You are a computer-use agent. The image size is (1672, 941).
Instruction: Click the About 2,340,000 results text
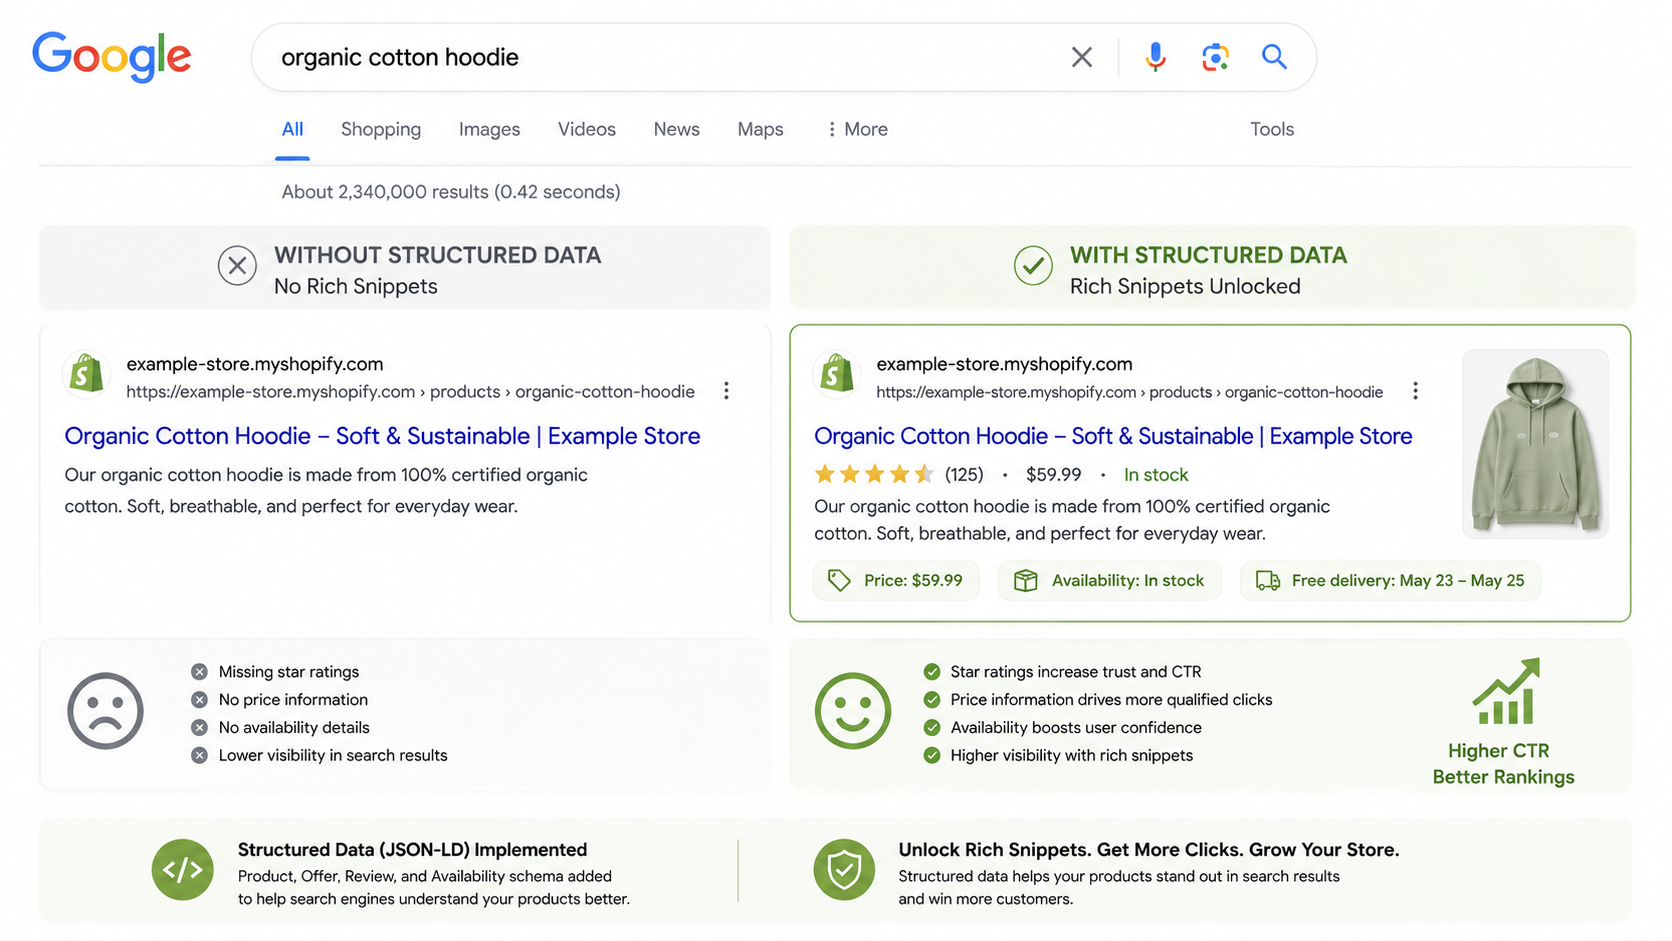click(x=451, y=192)
